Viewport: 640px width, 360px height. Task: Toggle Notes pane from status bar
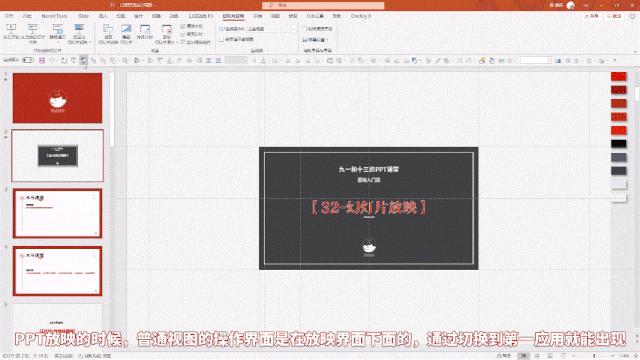click(x=504, y=356)
